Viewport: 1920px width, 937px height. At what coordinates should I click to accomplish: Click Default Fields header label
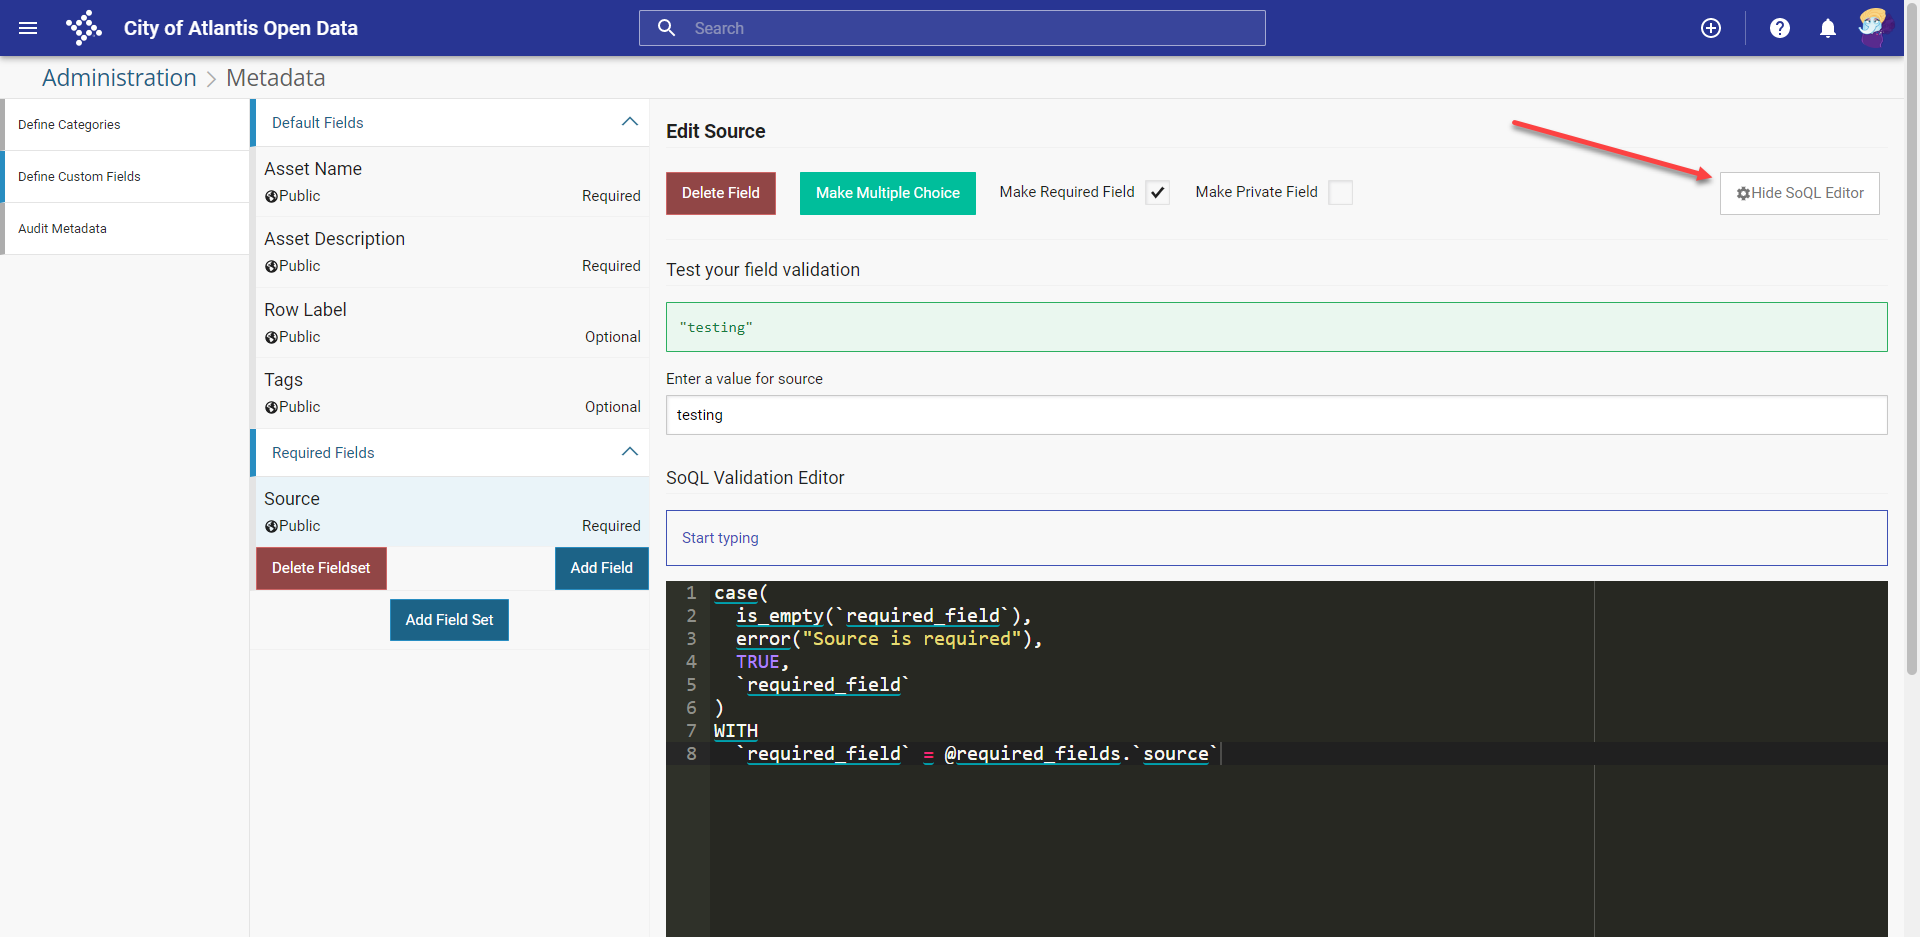318,123
